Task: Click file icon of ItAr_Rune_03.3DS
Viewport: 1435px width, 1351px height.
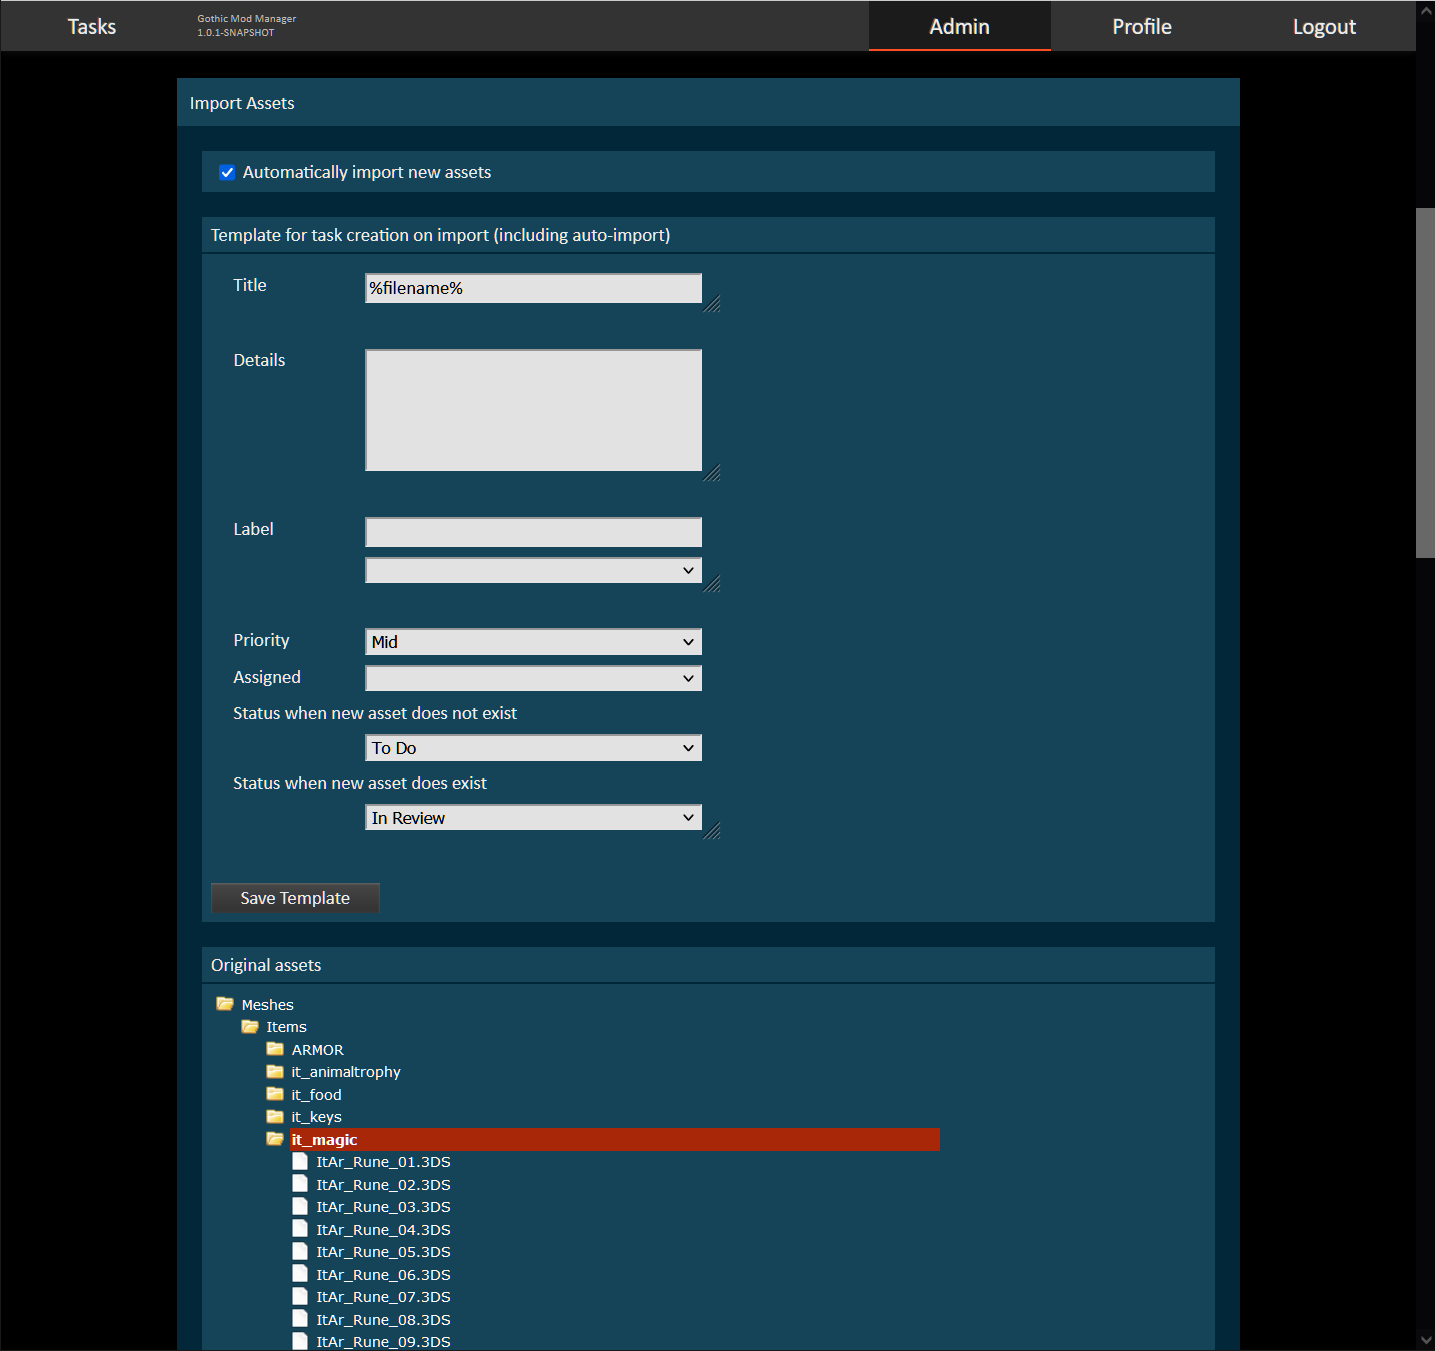Action: [x=300, y=1207]
